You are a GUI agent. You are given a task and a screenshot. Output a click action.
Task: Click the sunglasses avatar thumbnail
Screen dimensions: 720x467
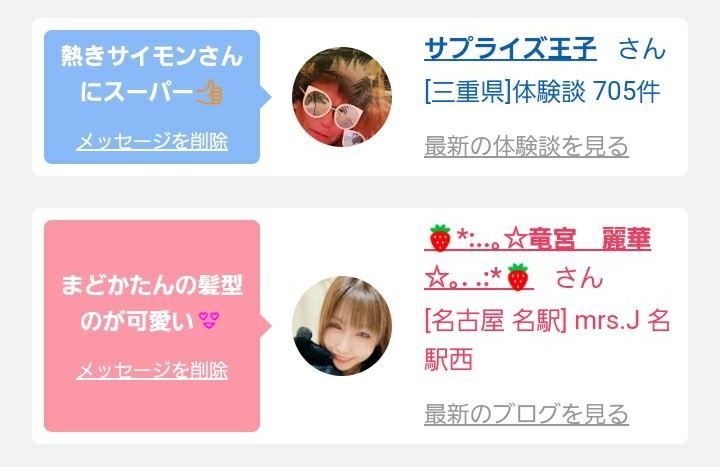pos(342,96)
